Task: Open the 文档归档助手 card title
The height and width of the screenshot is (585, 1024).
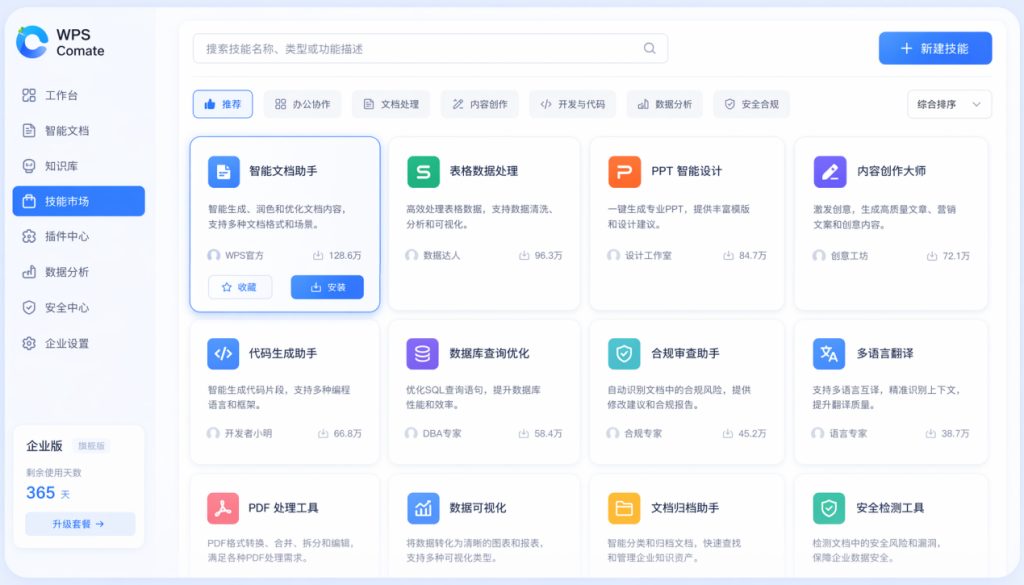Action: pos(685,508)
